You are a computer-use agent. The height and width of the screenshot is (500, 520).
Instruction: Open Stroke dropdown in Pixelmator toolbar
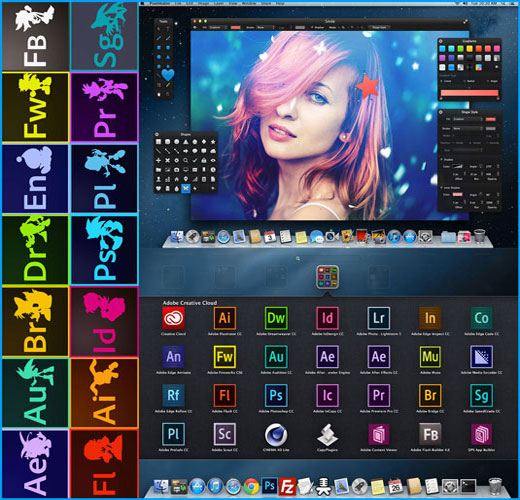(265, 27)
